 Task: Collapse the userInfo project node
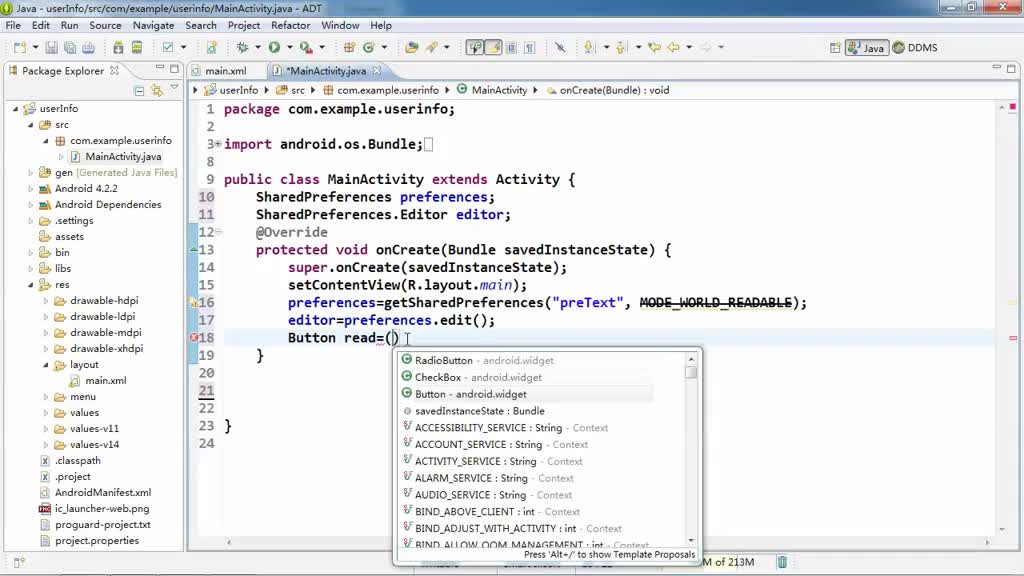(15, 108)
